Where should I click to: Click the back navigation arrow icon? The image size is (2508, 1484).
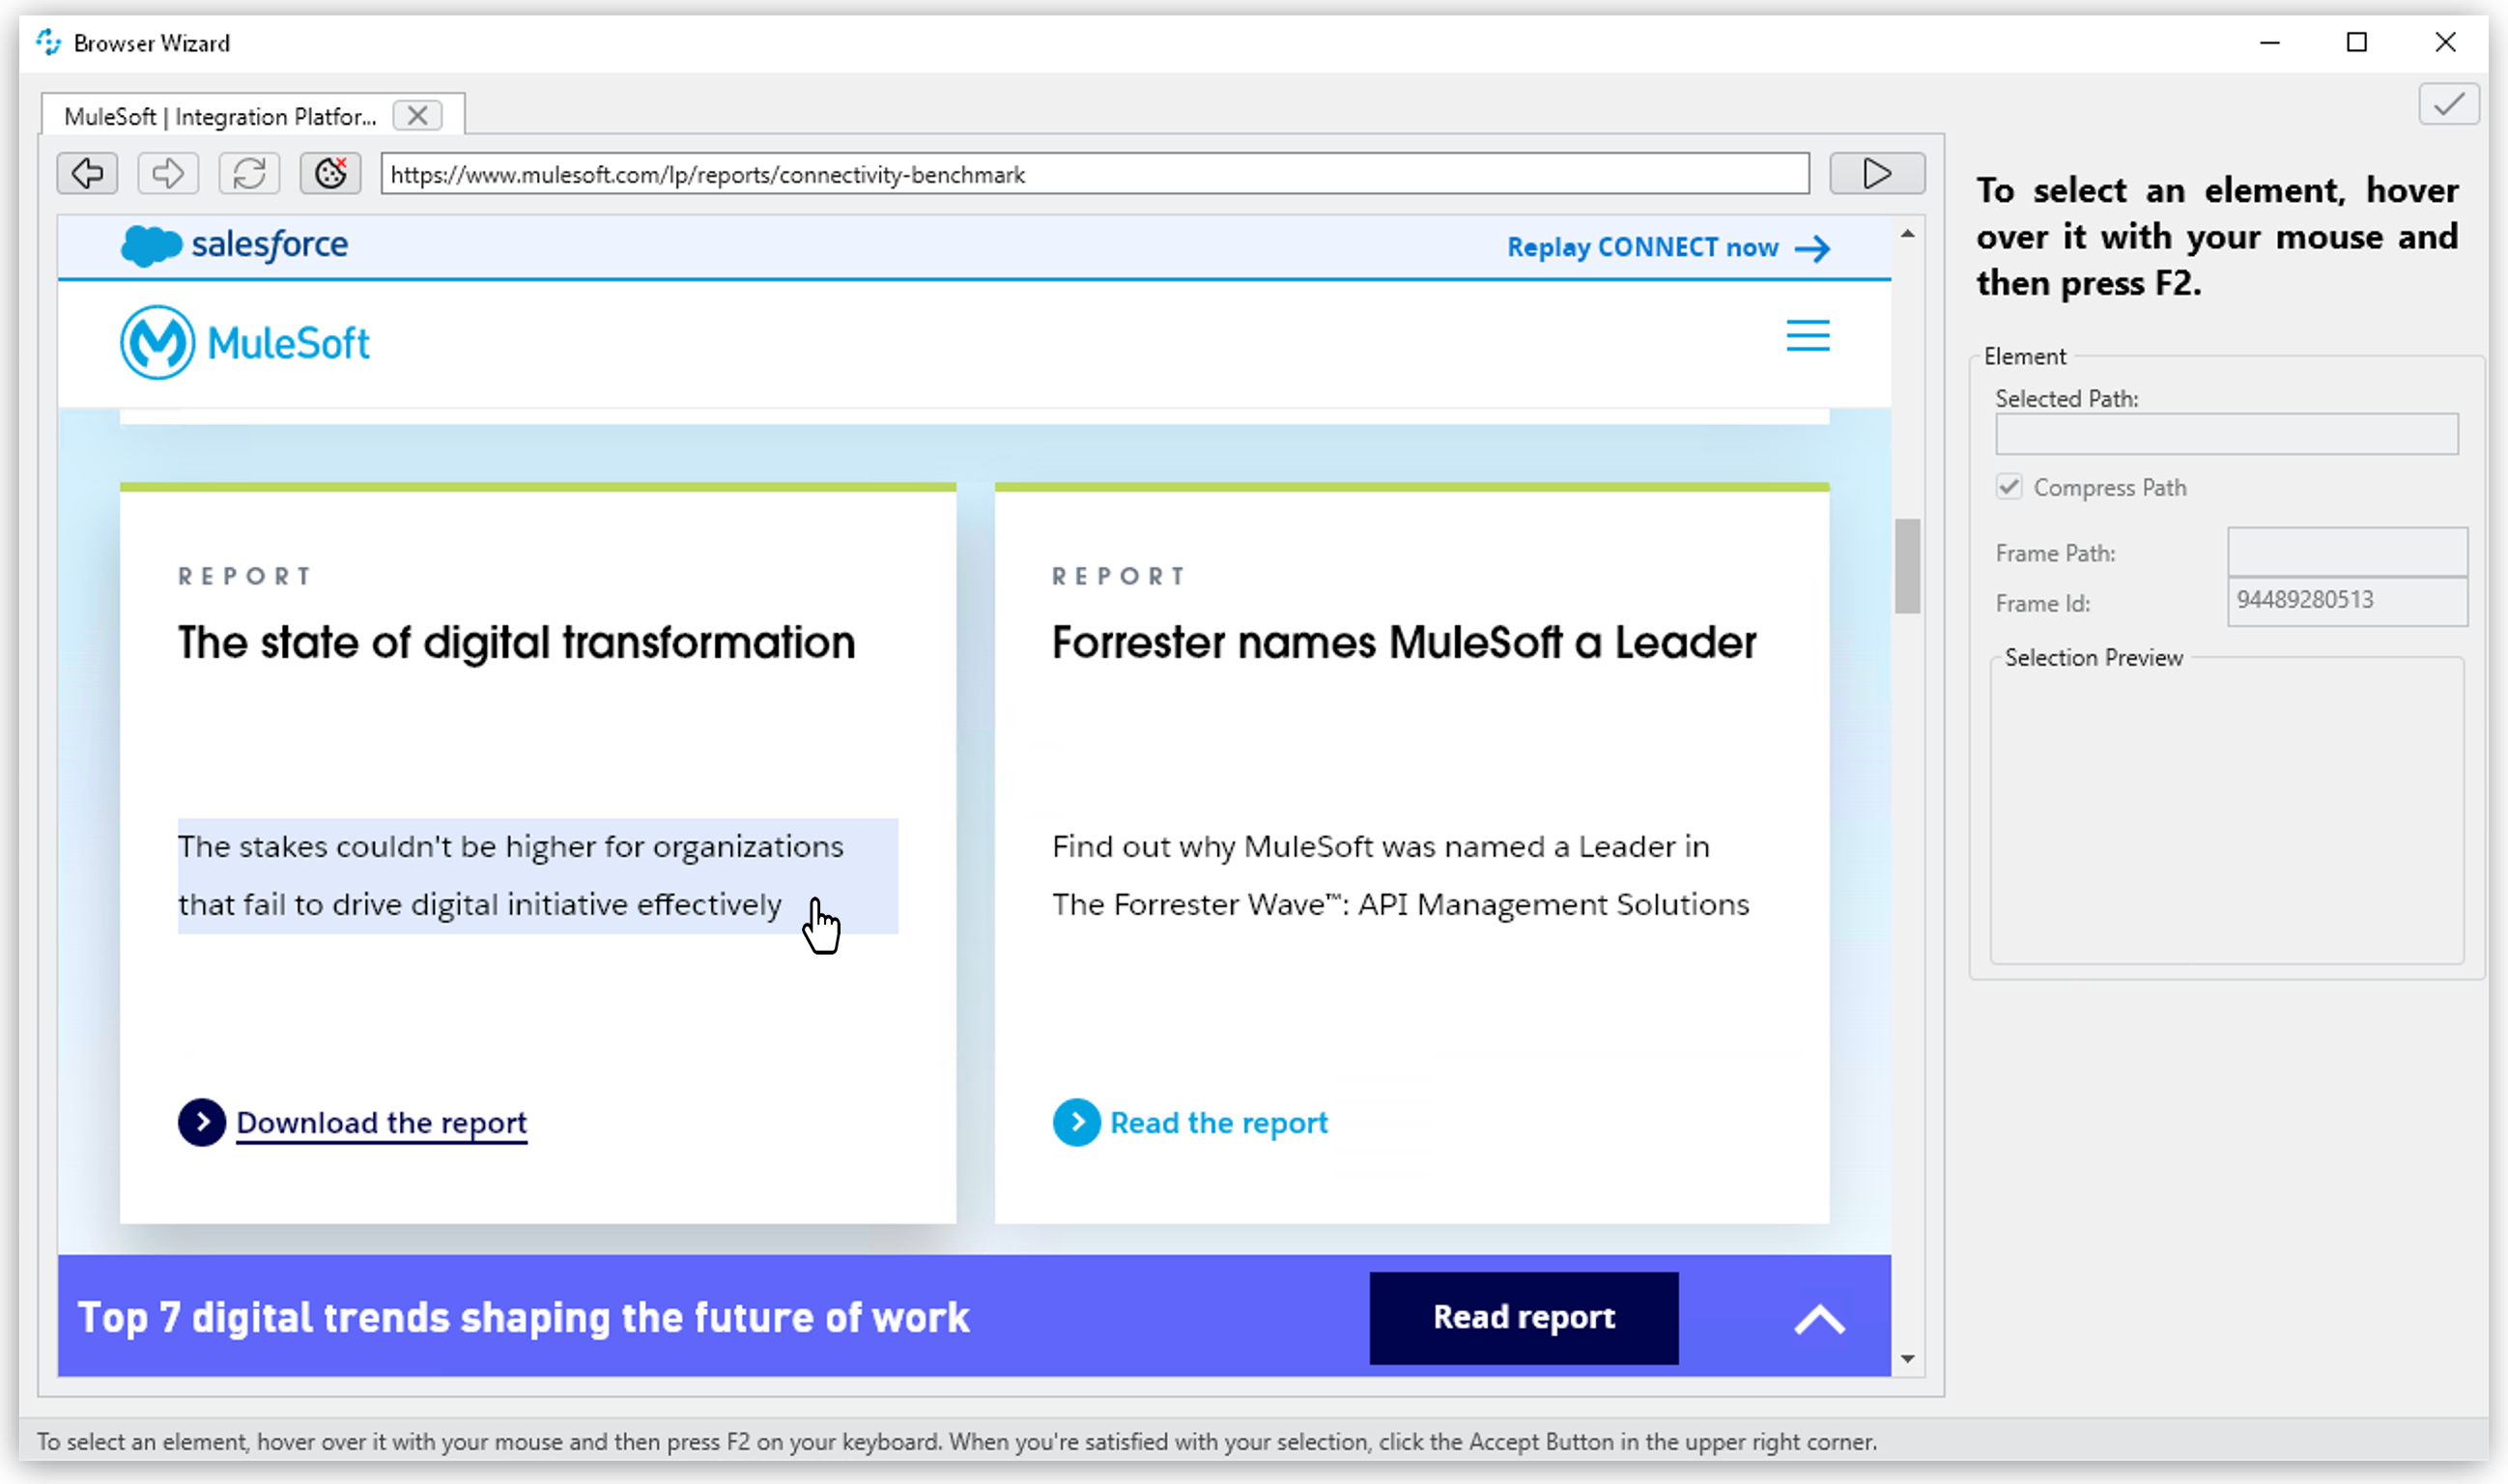[87, 173]
